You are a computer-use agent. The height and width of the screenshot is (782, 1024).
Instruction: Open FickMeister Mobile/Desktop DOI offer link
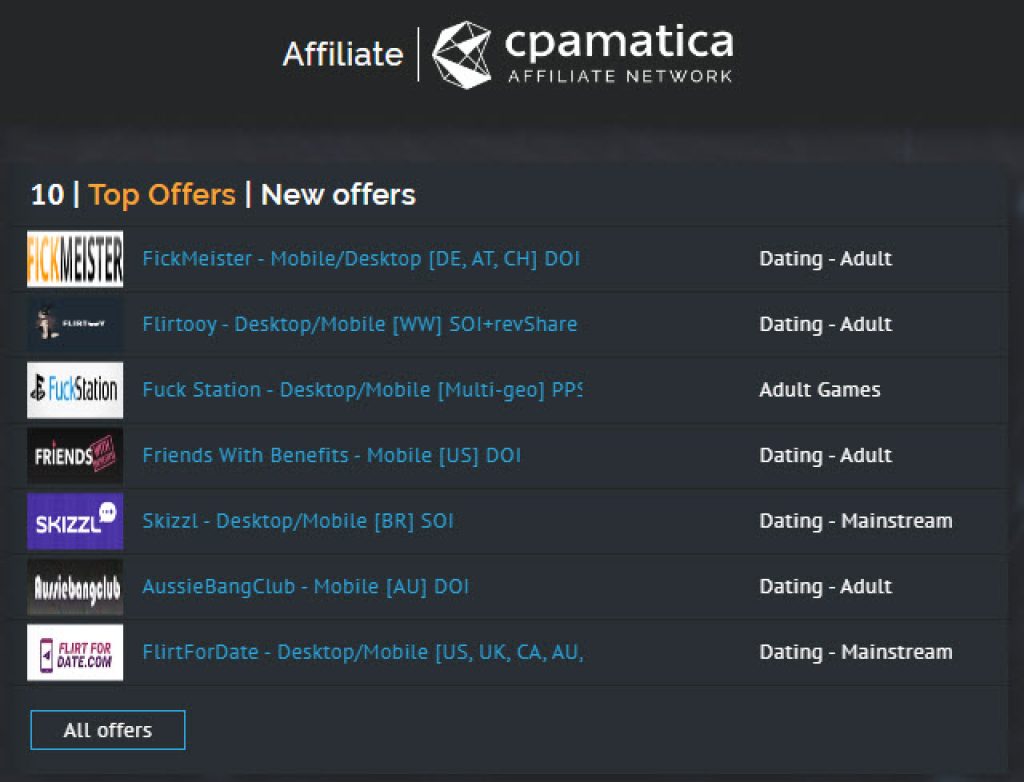tap(361, 259)
